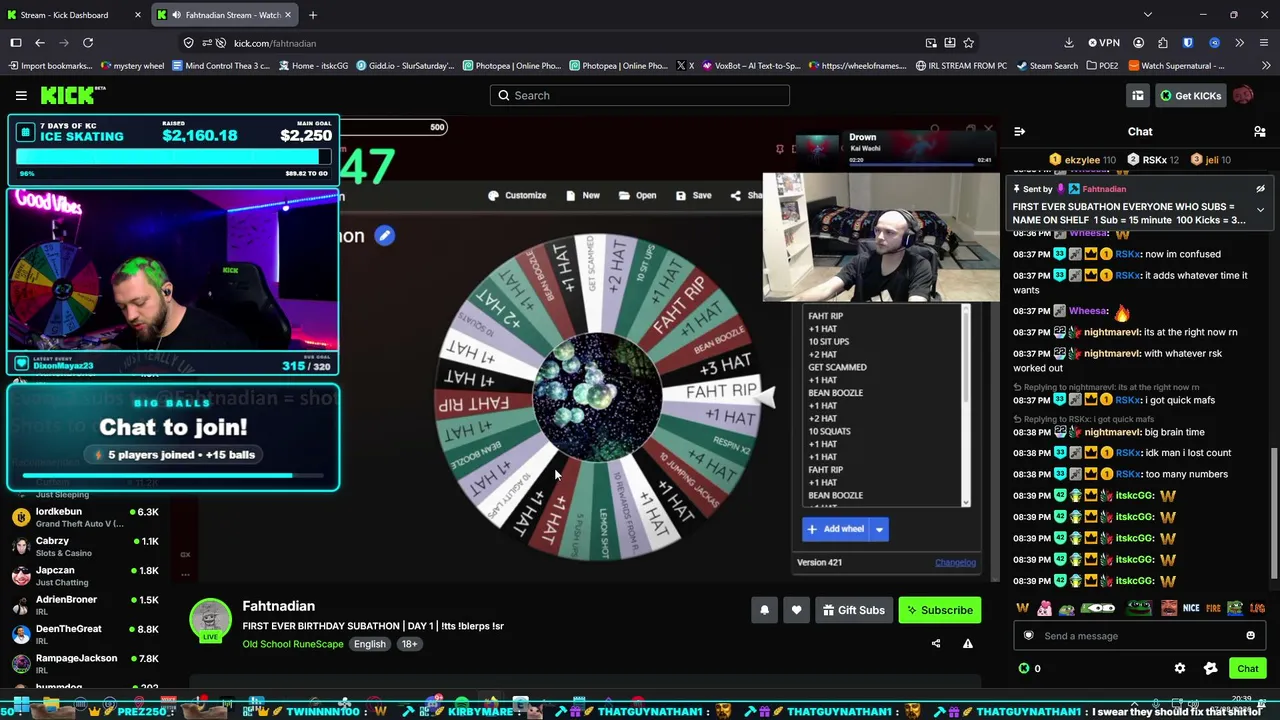
Task: Show more bookmarks overflow chevron
Action: [x=1268, y=66]
